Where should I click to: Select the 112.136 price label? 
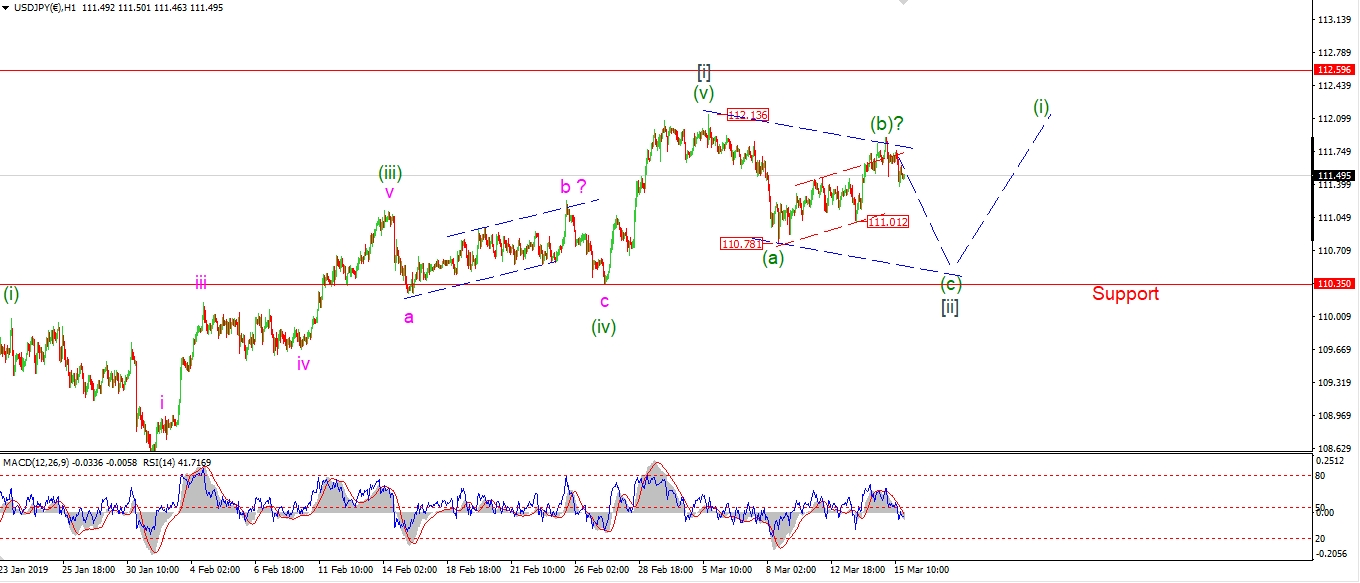(x=747, y=115)
